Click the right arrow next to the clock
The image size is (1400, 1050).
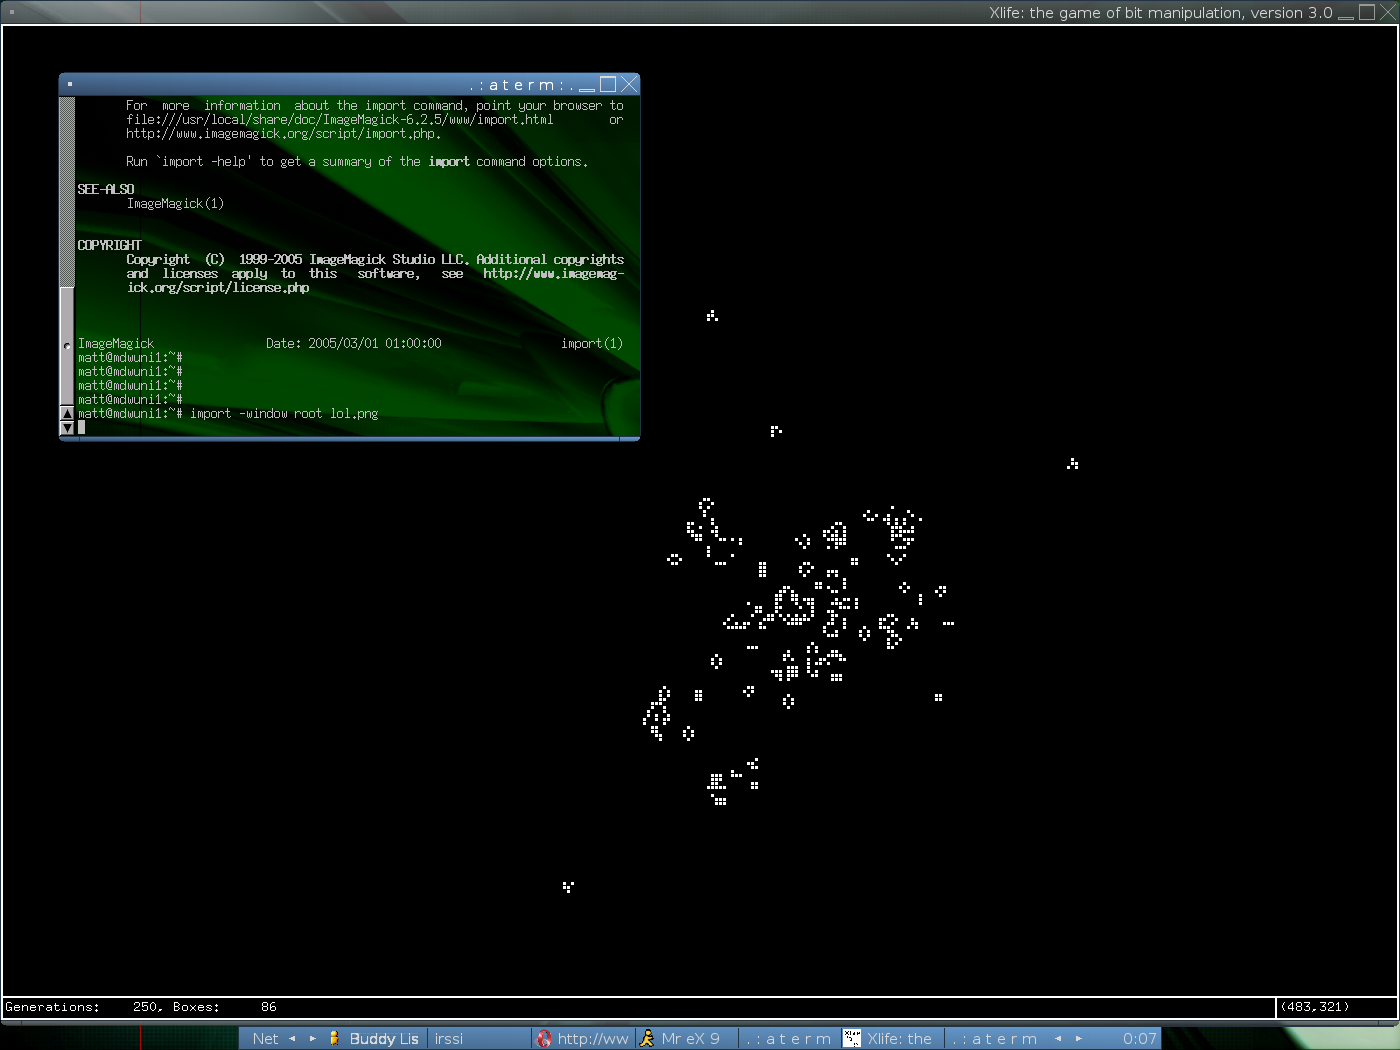click(1079, 1039)
